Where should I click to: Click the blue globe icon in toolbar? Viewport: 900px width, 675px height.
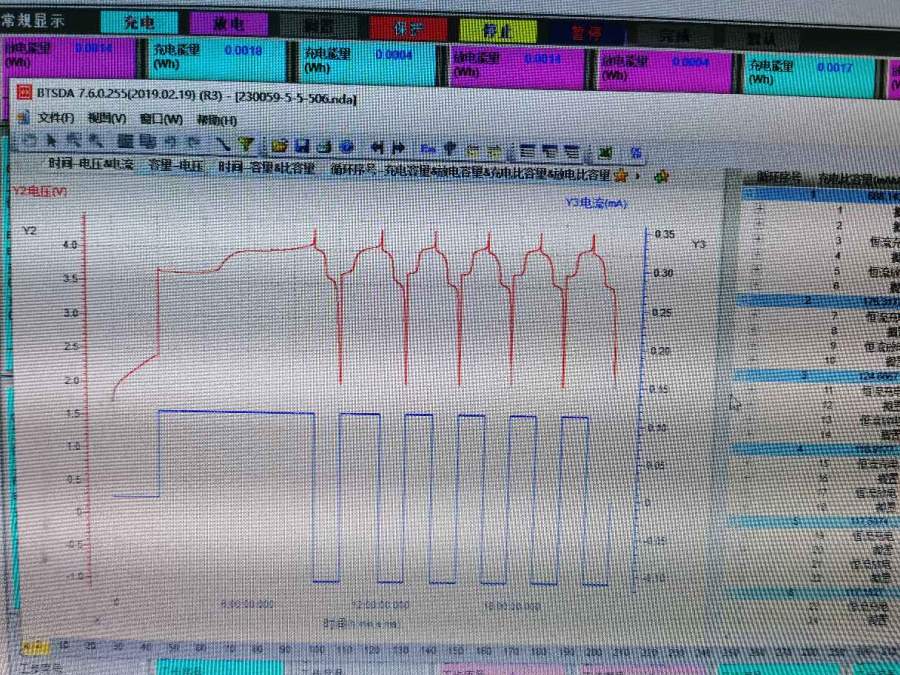347,148
